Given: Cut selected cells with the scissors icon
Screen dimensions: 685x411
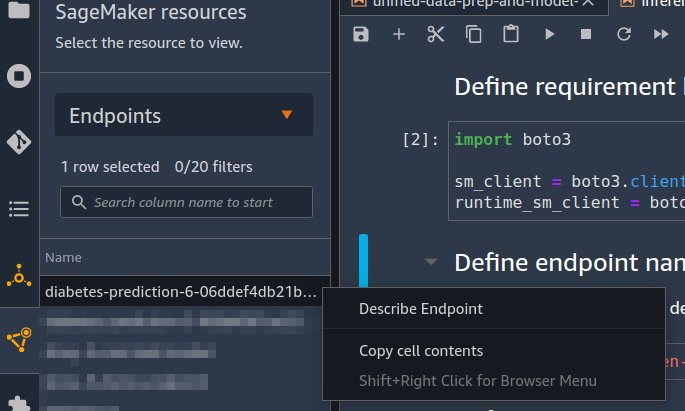Looking at the screenshot, I should point(436,34).
